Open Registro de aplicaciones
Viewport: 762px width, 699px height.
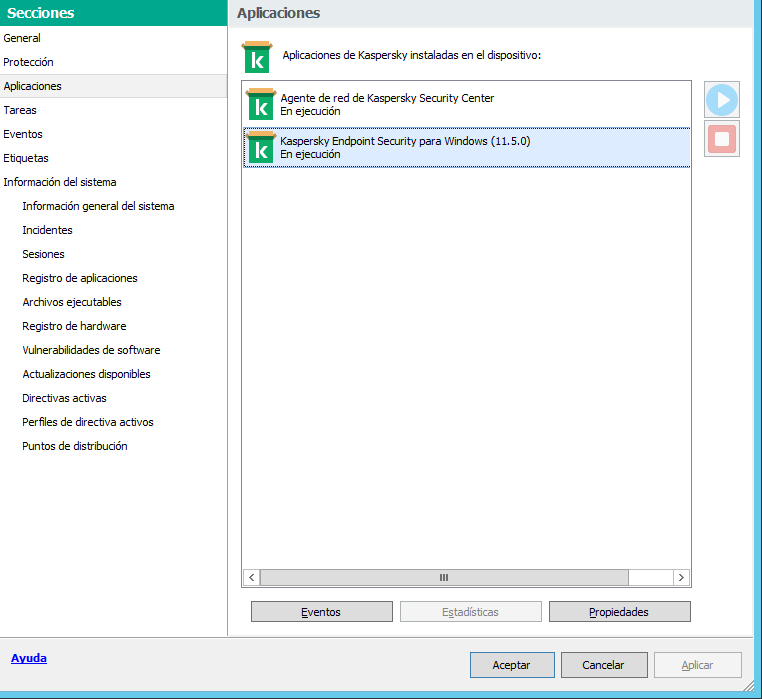[80, 278]
